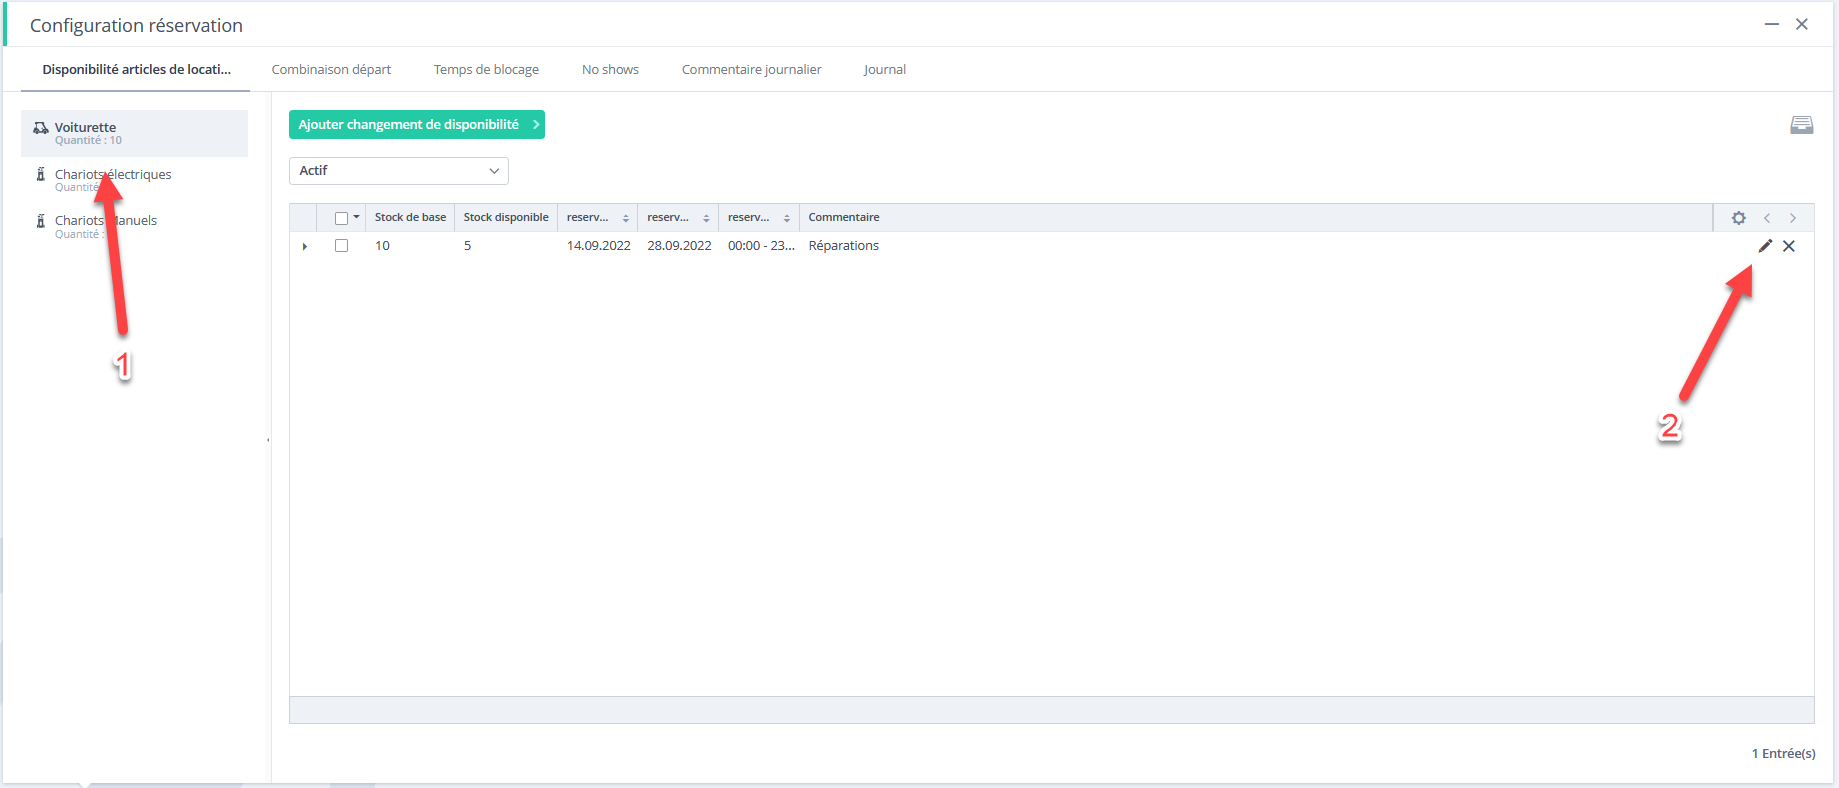The image size is (1839, 788).
Task: Open table settings gear icon
Action: point(1739,218)
